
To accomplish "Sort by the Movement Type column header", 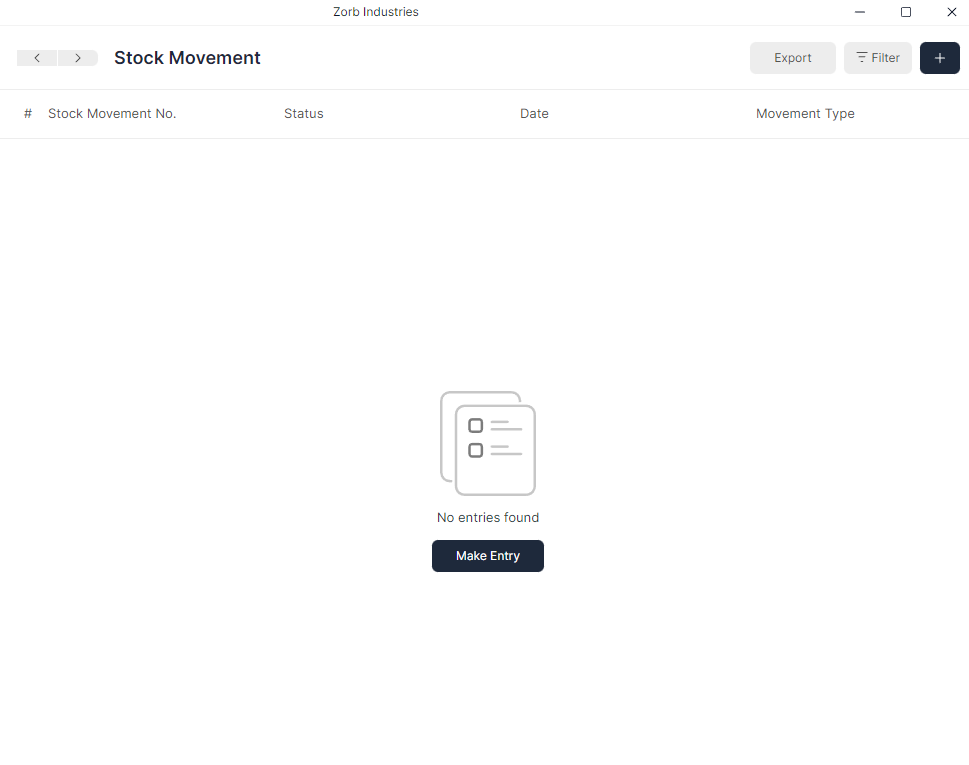I will point(805,113).
